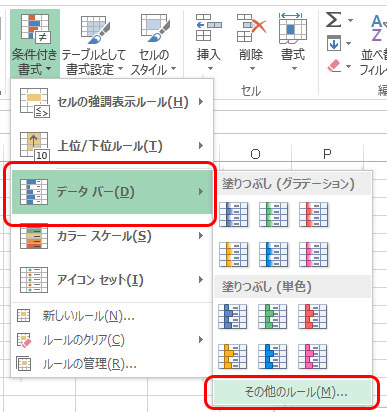Image resolution: width=387 pixels, height=412 pixels.
Task: Apply orange gradient data bar
Action: click(x=233, y=254)
